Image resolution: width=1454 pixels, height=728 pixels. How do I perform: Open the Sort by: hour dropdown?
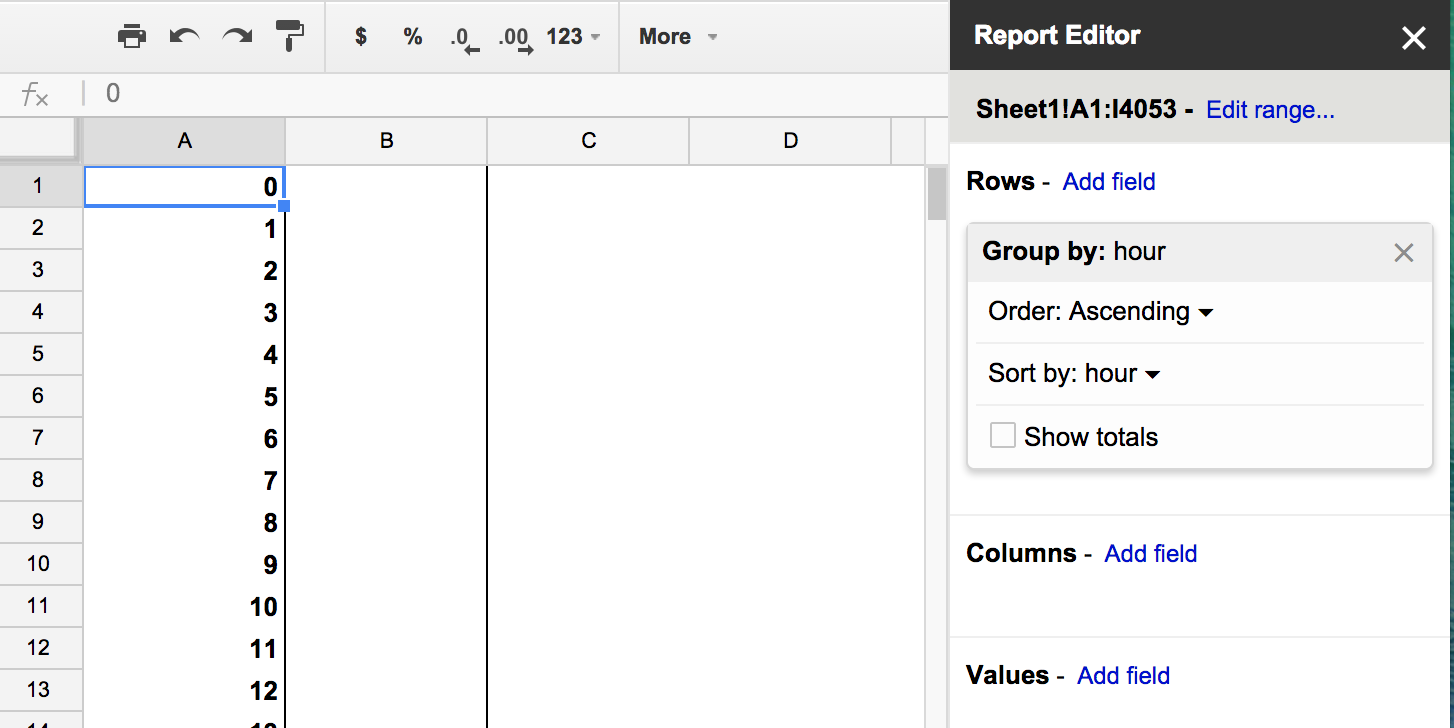[1074, 374]
